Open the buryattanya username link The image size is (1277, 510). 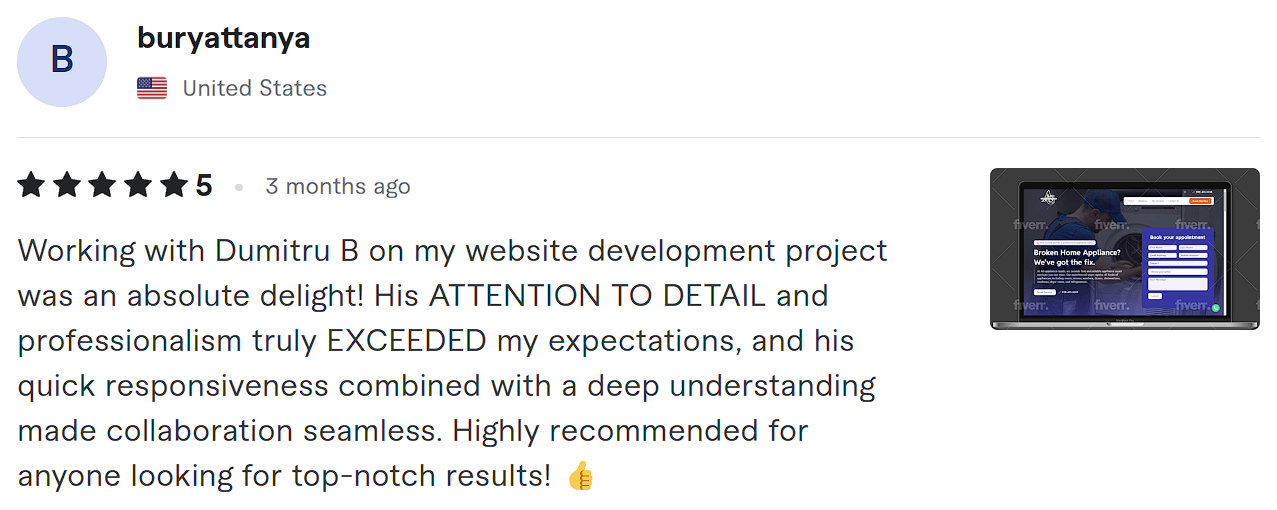[x=223, y=38]
